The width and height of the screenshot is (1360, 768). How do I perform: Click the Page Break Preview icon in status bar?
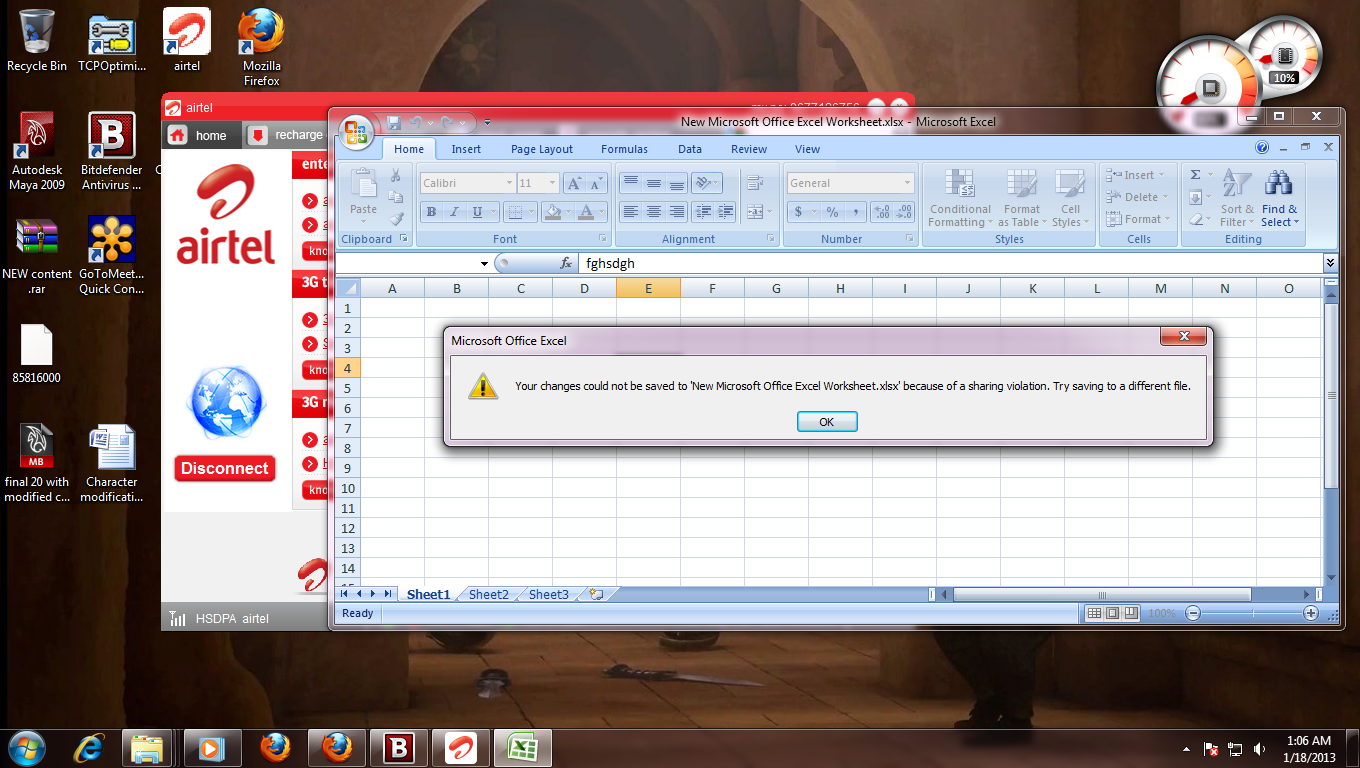[x=1131, y=613]
